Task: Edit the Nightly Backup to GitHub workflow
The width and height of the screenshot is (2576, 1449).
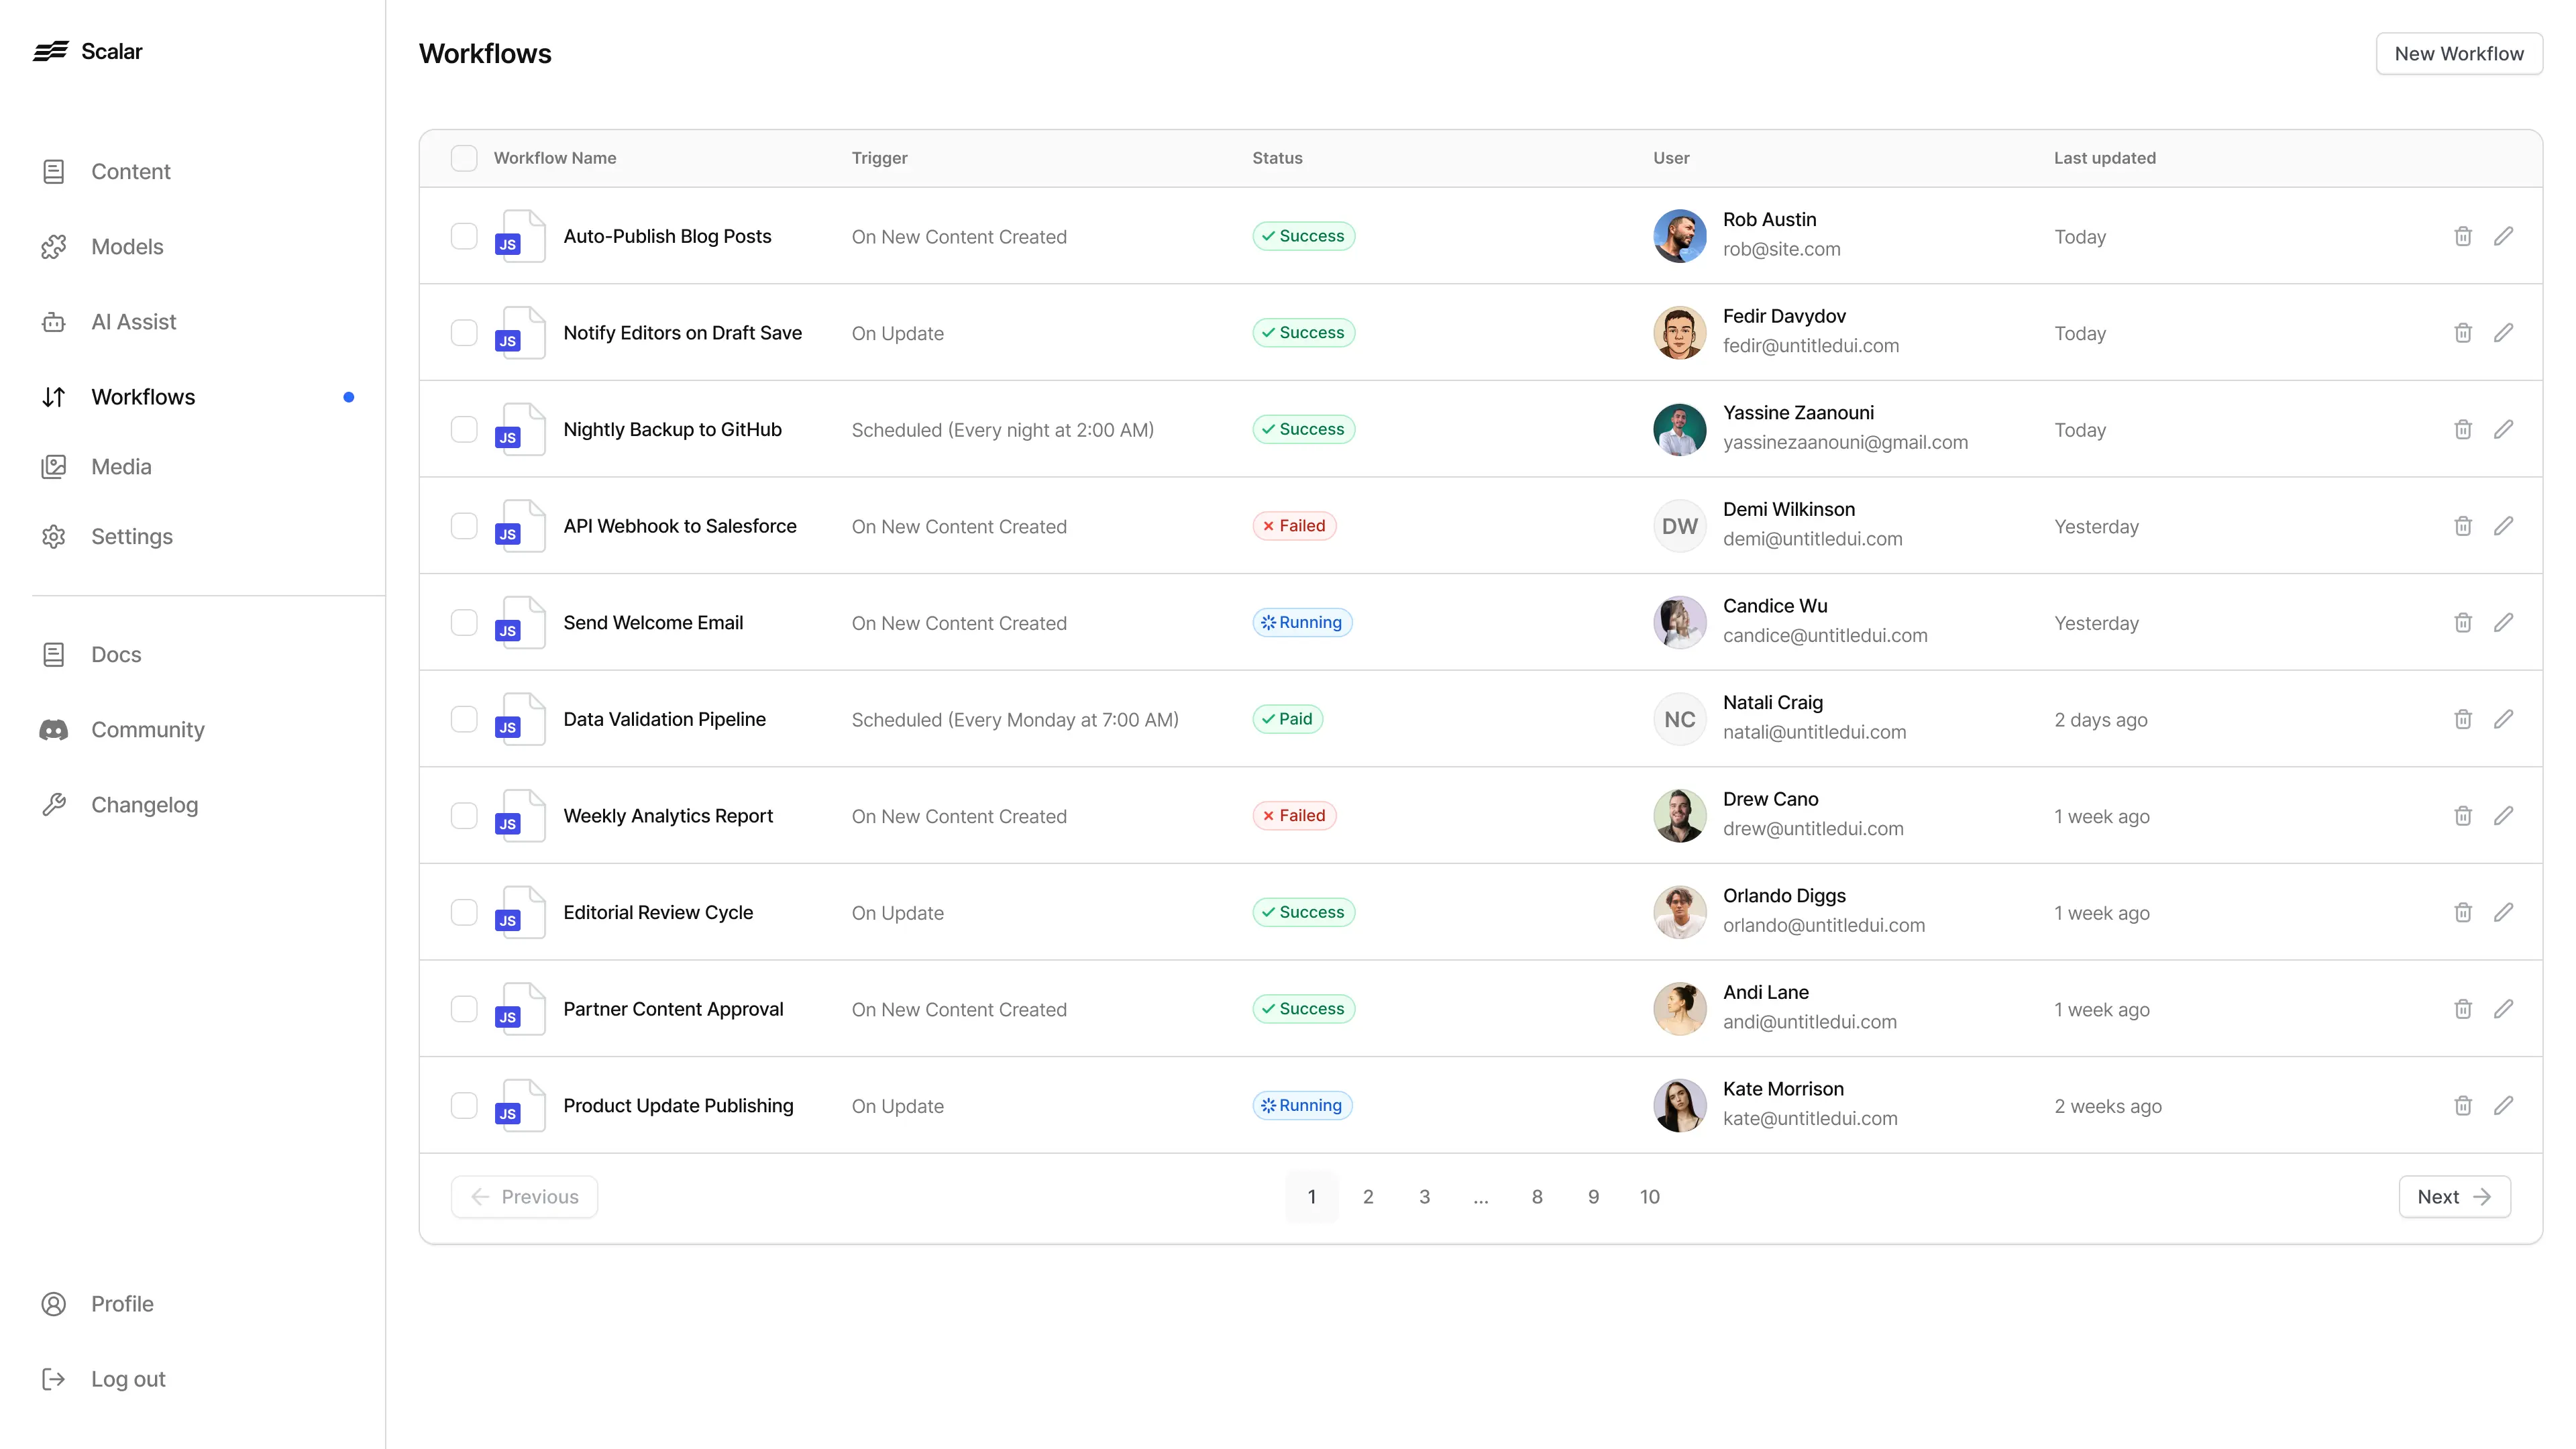Action: tap(2503, 429)
